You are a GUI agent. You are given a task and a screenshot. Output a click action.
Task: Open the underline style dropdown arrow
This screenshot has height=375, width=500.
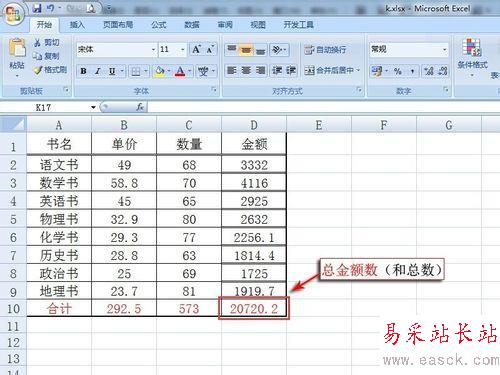122,71
